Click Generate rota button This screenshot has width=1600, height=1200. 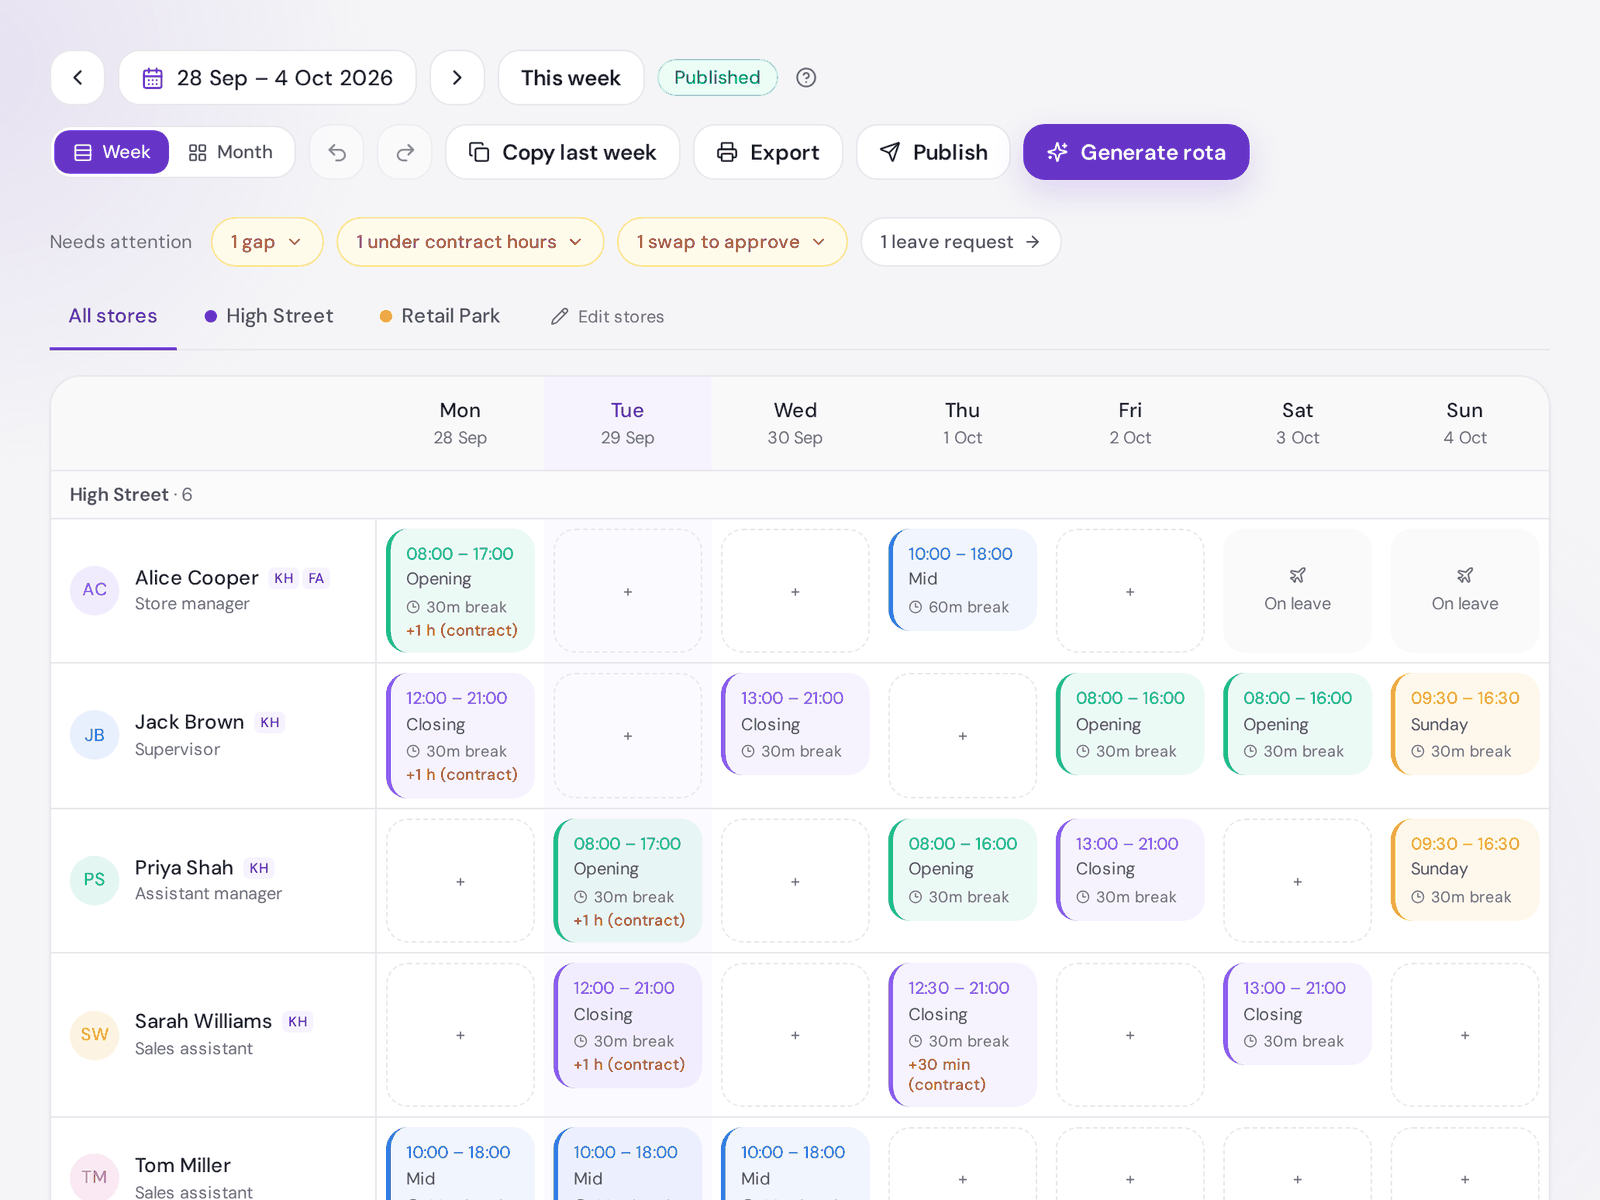coord(1136,152)
